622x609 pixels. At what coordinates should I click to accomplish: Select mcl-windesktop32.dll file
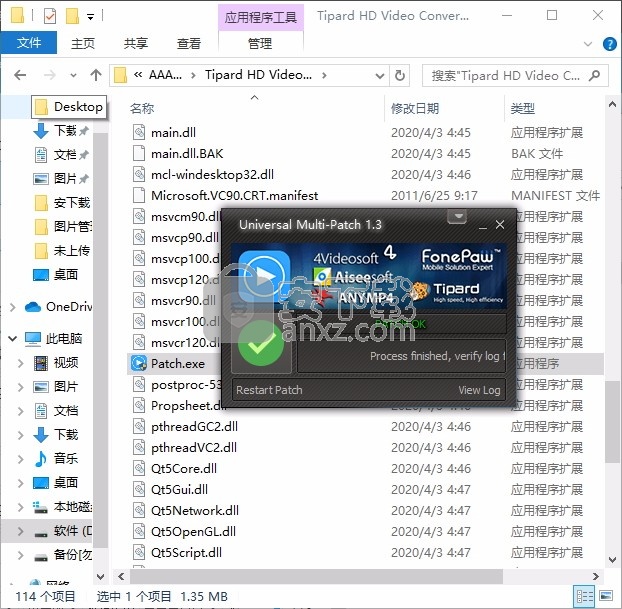[x=212, y=175]
